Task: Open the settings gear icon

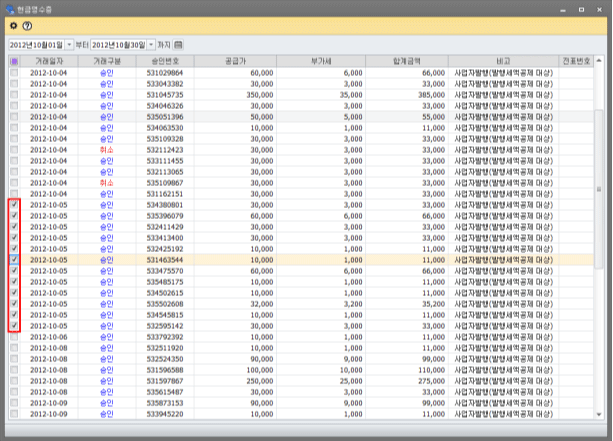Action: pos(13,25)
